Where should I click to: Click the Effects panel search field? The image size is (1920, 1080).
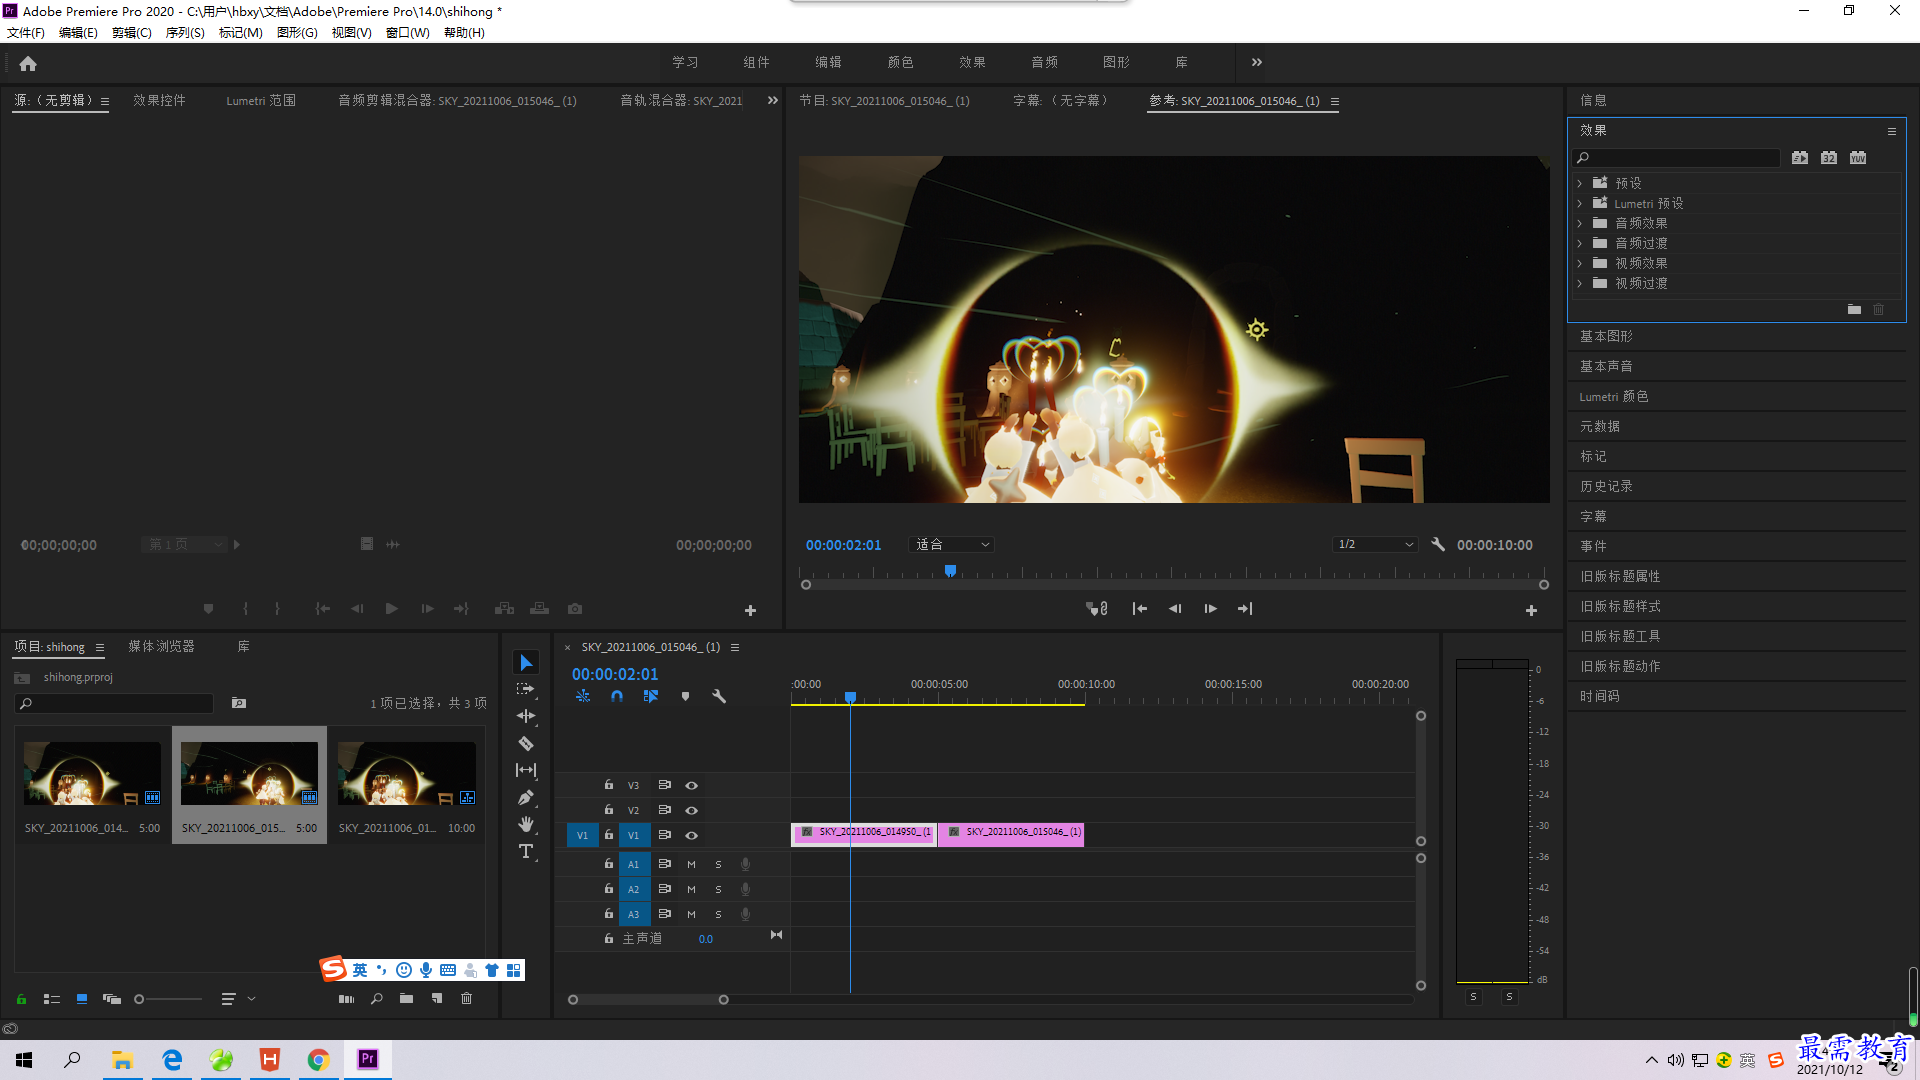[1676, 158]
